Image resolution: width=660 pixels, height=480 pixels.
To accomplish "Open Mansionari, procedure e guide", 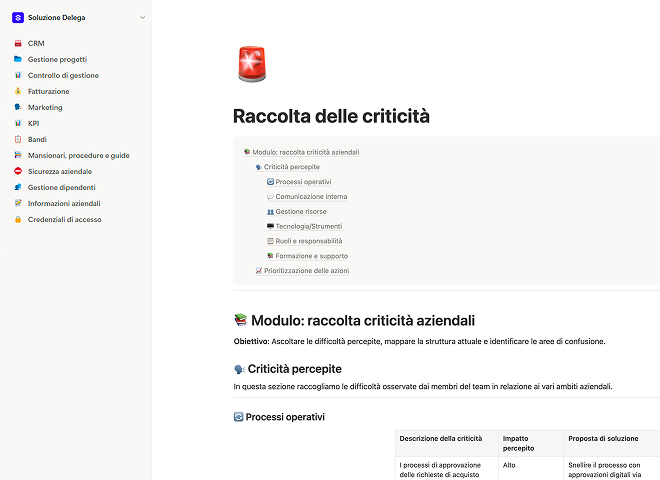I will coord(79,155).
